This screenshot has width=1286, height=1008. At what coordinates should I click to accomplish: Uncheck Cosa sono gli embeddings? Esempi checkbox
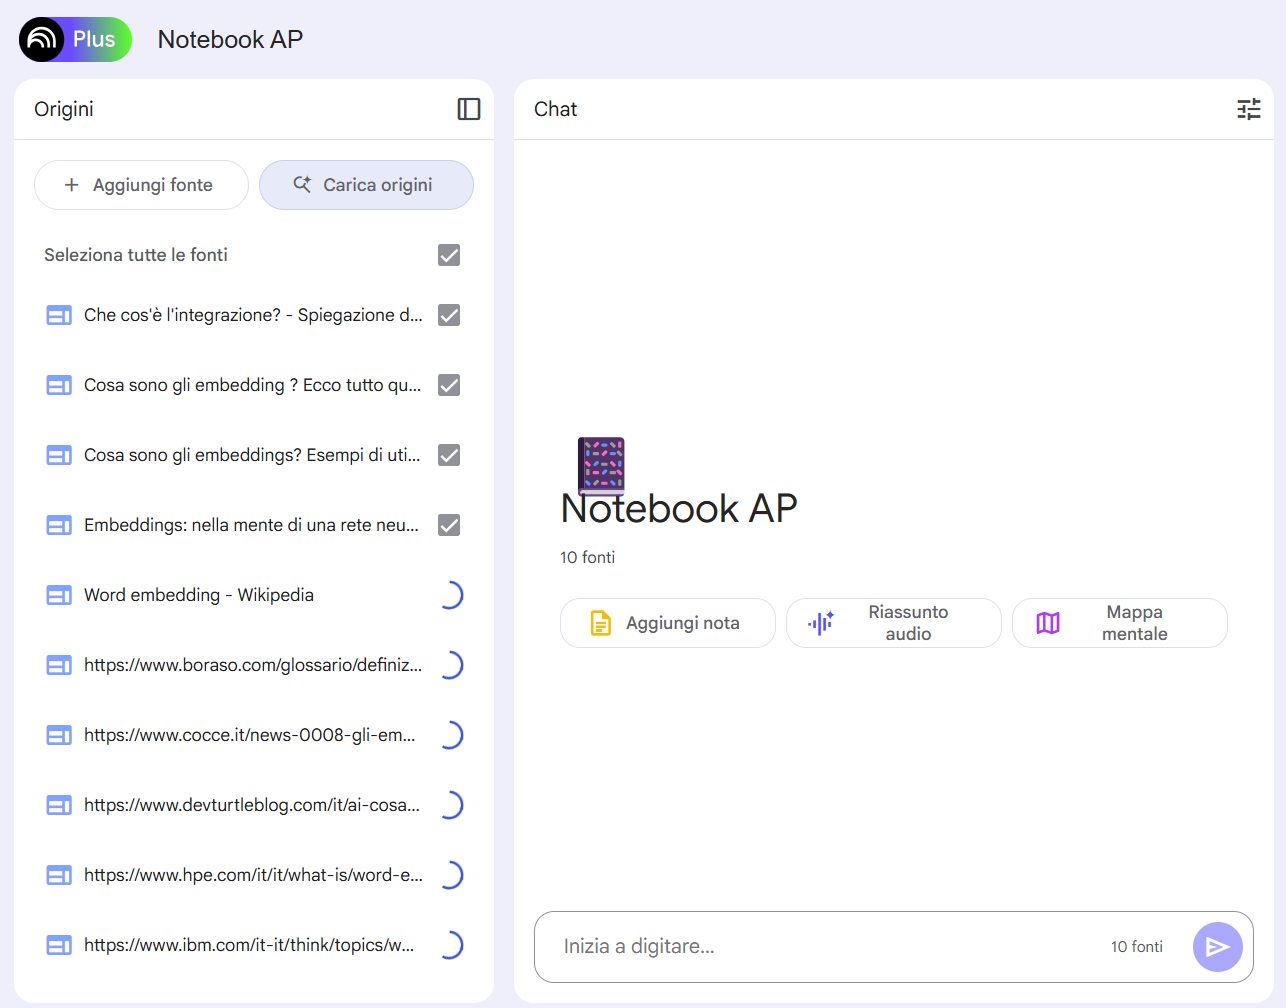pyautogui.click(x=449, y=455)
